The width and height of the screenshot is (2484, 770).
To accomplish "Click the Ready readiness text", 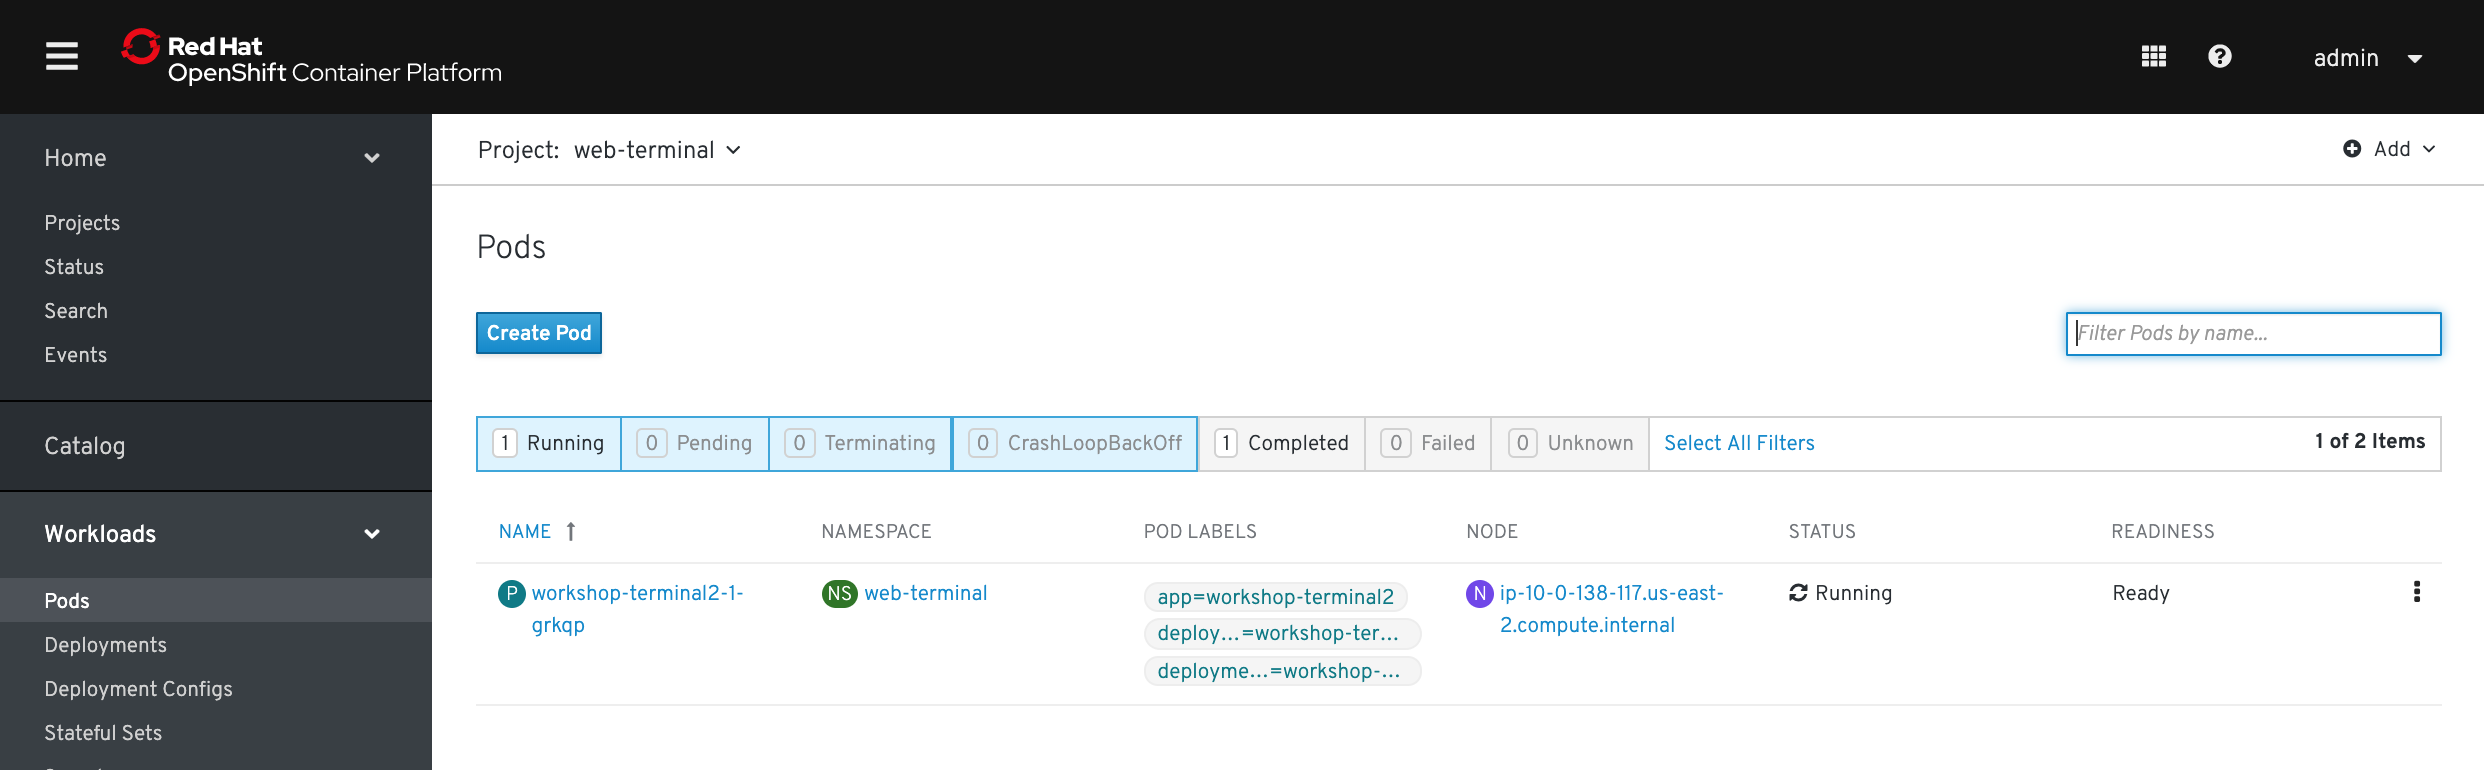I will pyautogui.click(x=2141, y=593).
